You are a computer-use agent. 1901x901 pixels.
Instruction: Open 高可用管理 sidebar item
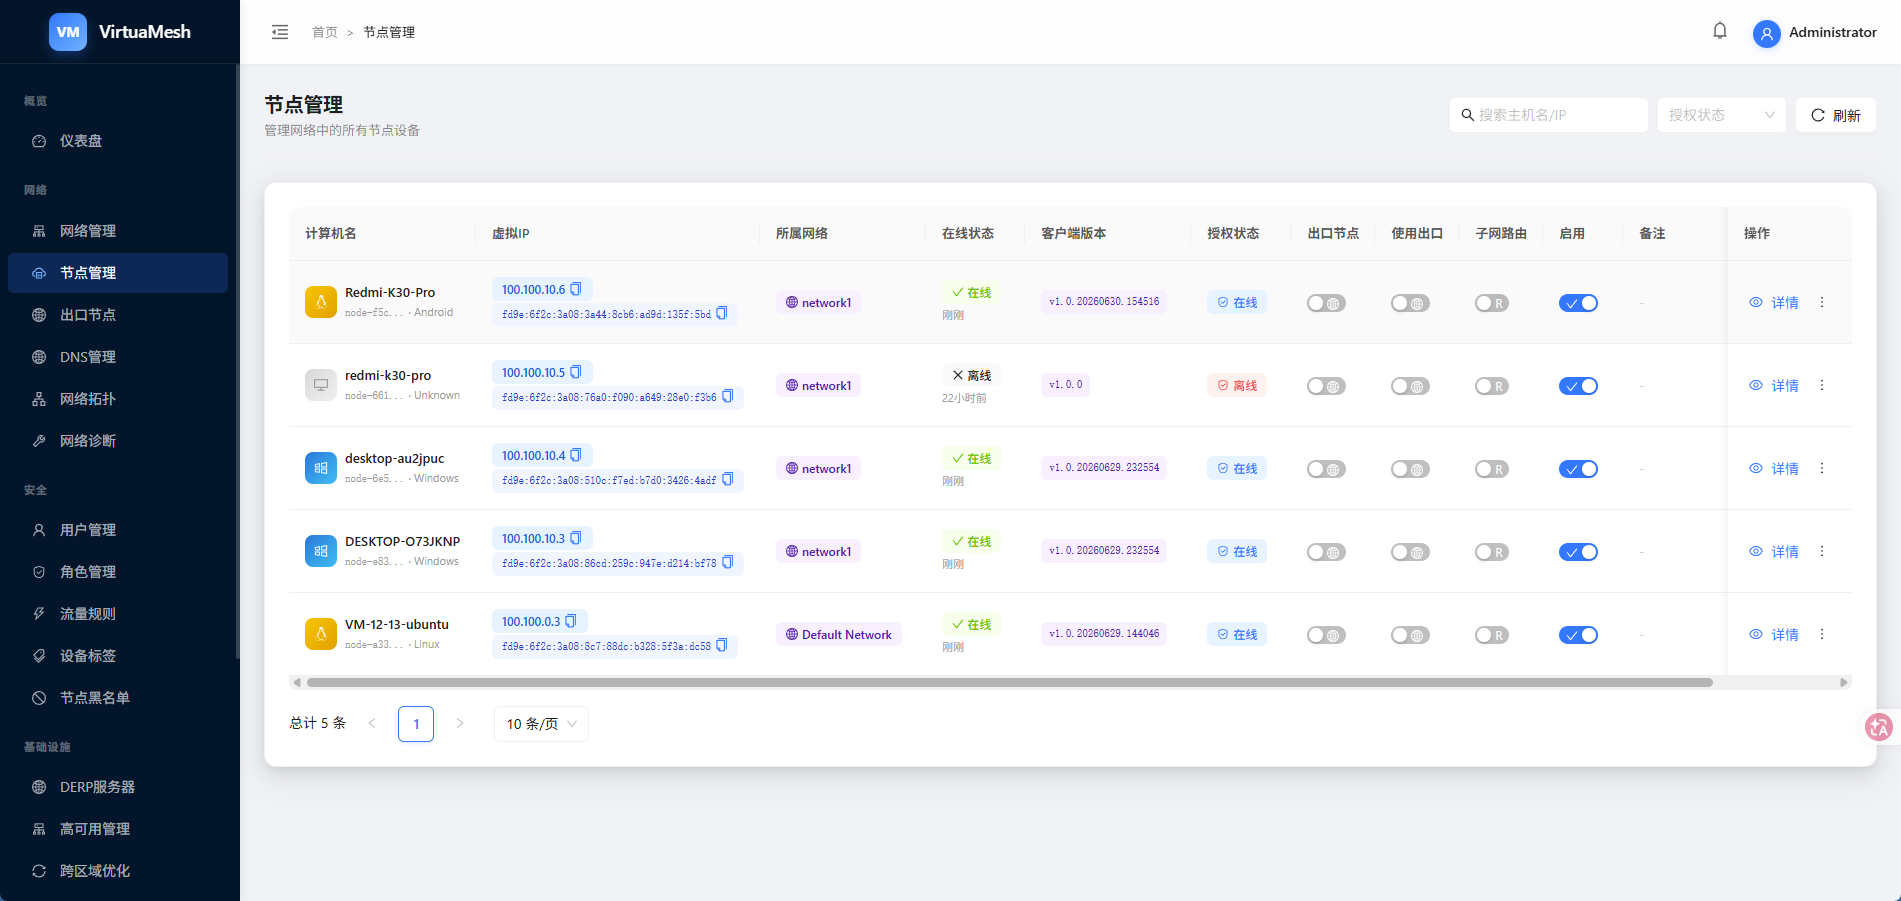pyautogui.click(x=118, y=829)
